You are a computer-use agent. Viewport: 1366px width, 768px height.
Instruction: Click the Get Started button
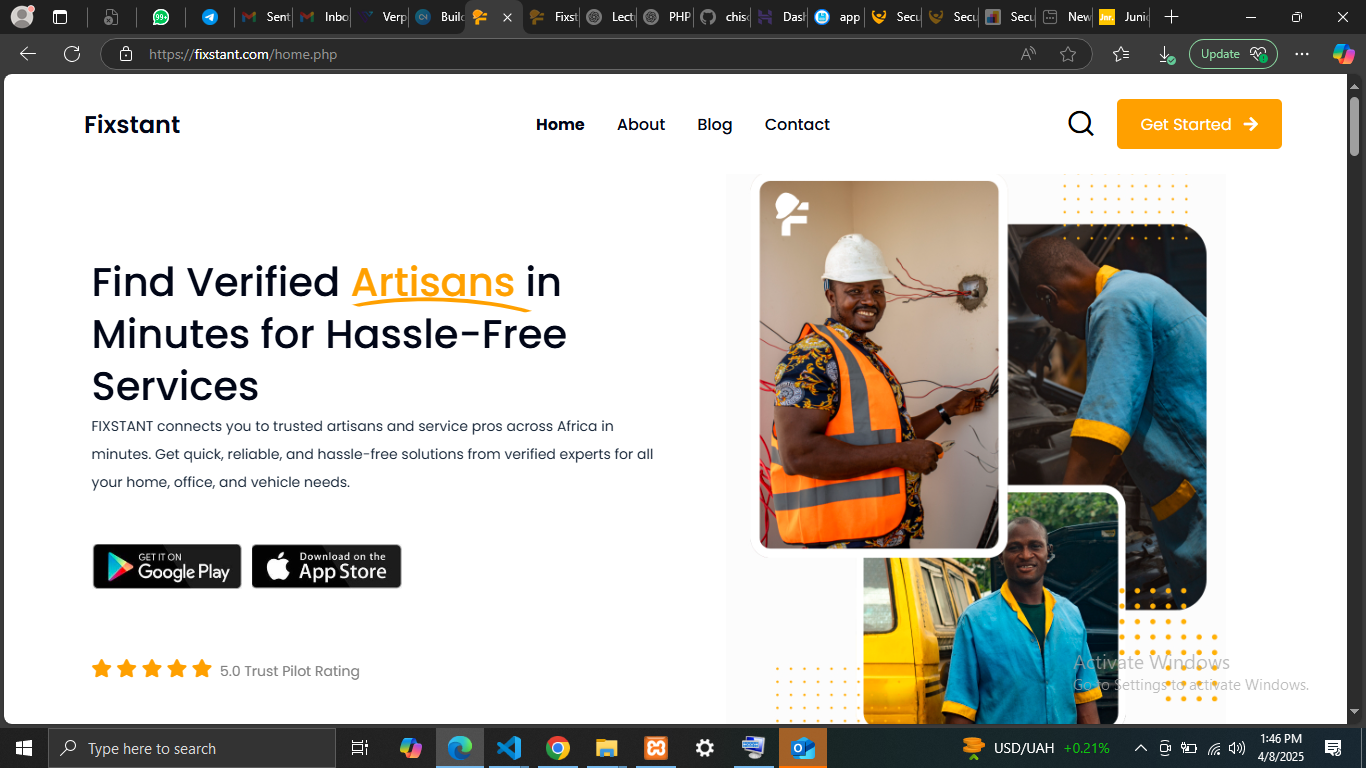[x=1199, y=124]
